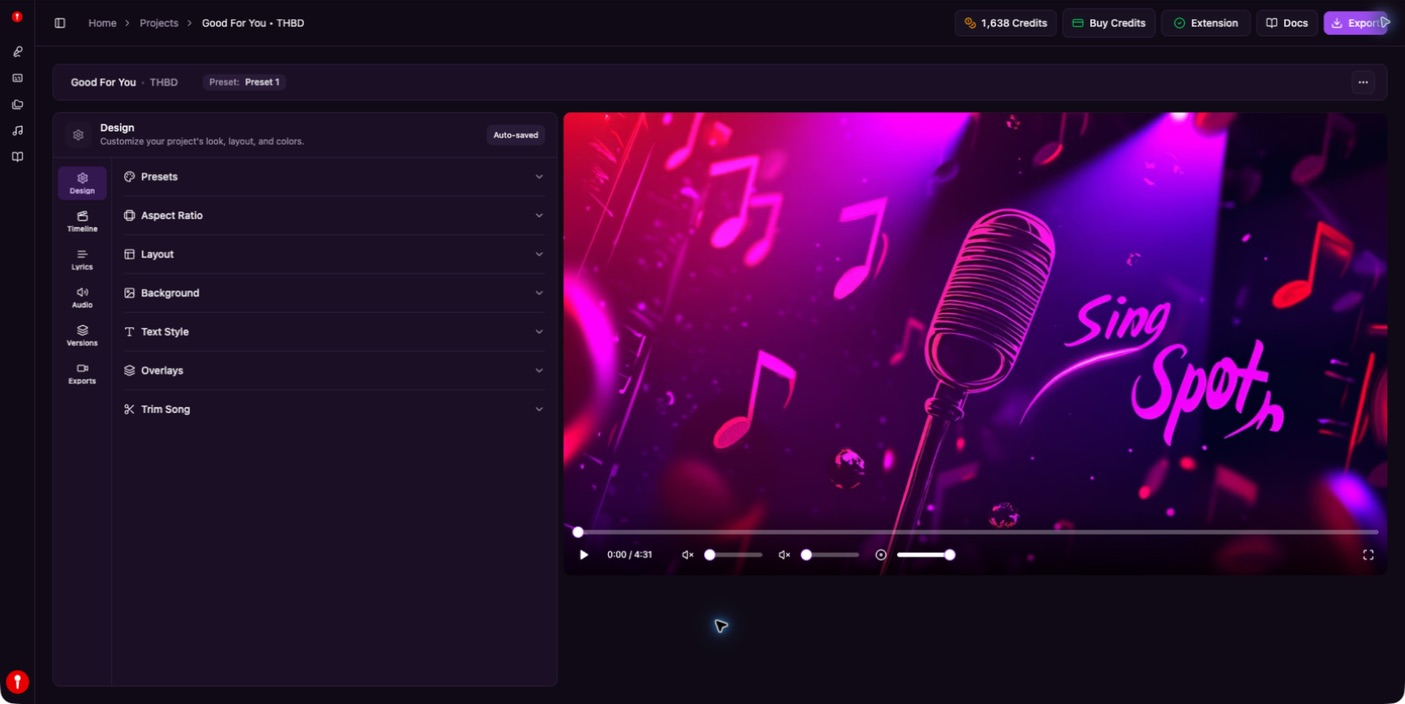
Task: Open the Docs button
Action: tap(1286, 23)
